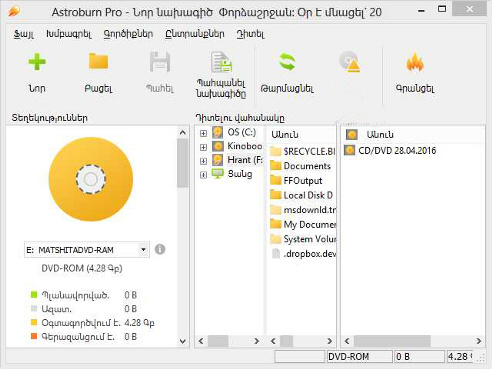Select the Ցանց network icon

coord(218,174)
